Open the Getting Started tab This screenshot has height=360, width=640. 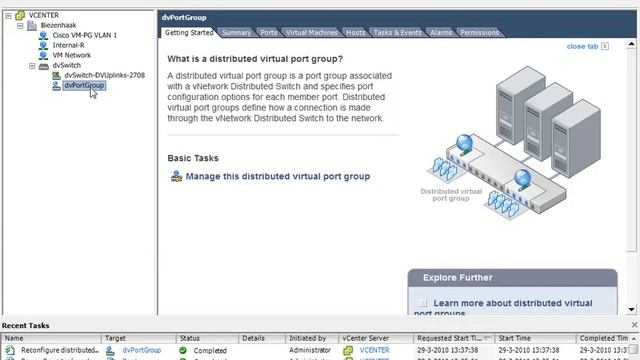click(x=189, y=33)
